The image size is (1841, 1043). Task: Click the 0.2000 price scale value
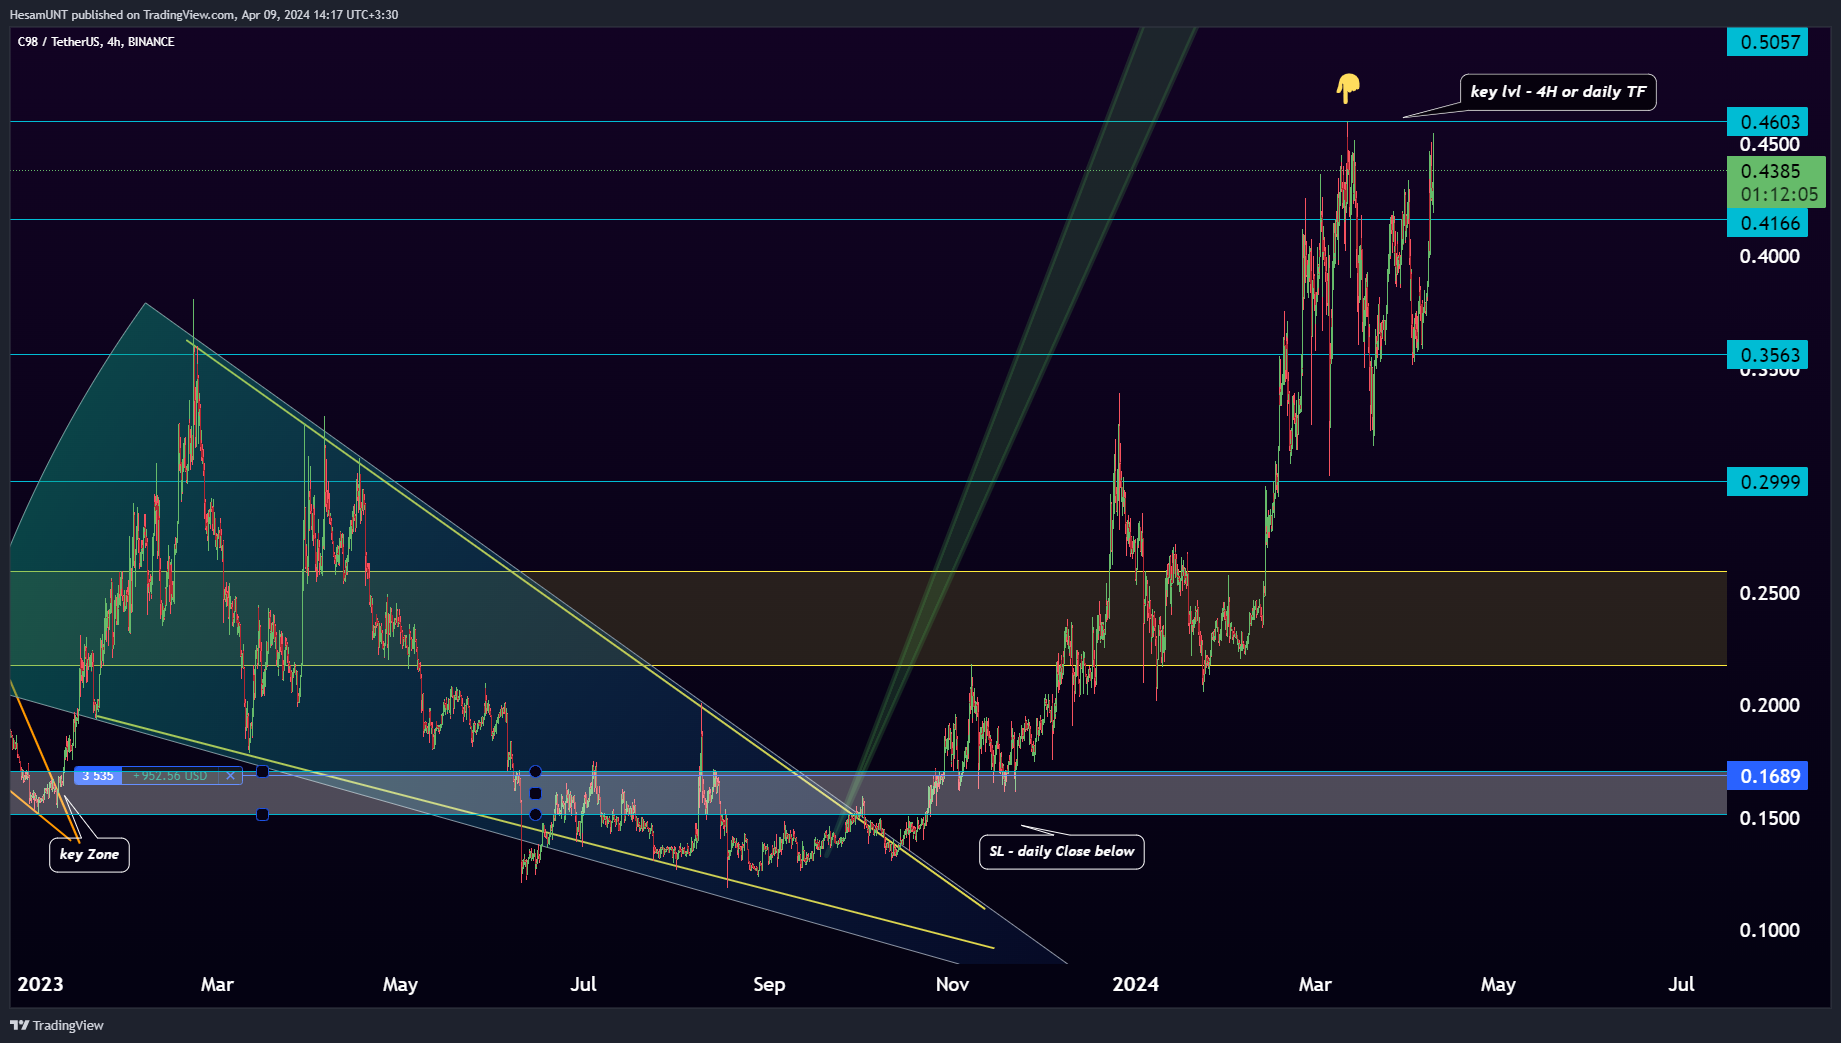[x=1769, y=705]
